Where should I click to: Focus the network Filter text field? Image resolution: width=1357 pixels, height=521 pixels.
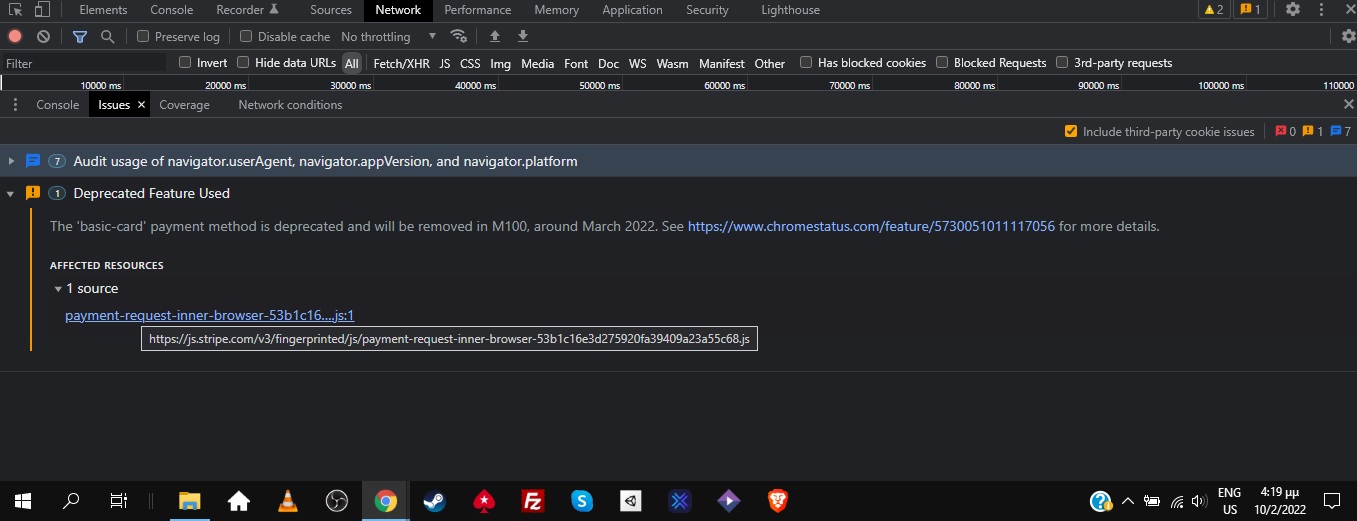pyautogui.click(x=84, y=63)
